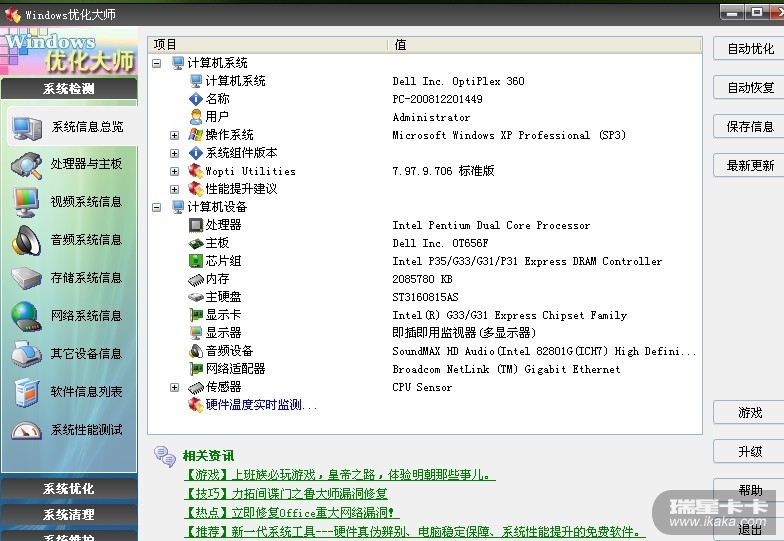Image resolution: width=784 pixels, height=541 pixels.
Task: Click the Wopti Utilities icon in tree
Action: pos(196,171)
